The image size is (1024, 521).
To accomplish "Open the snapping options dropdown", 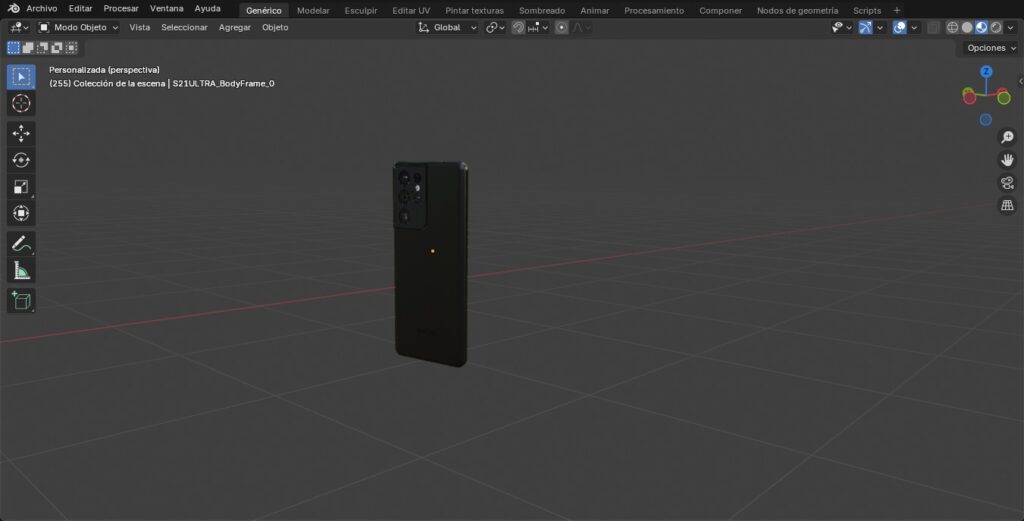I will [538, 27].
